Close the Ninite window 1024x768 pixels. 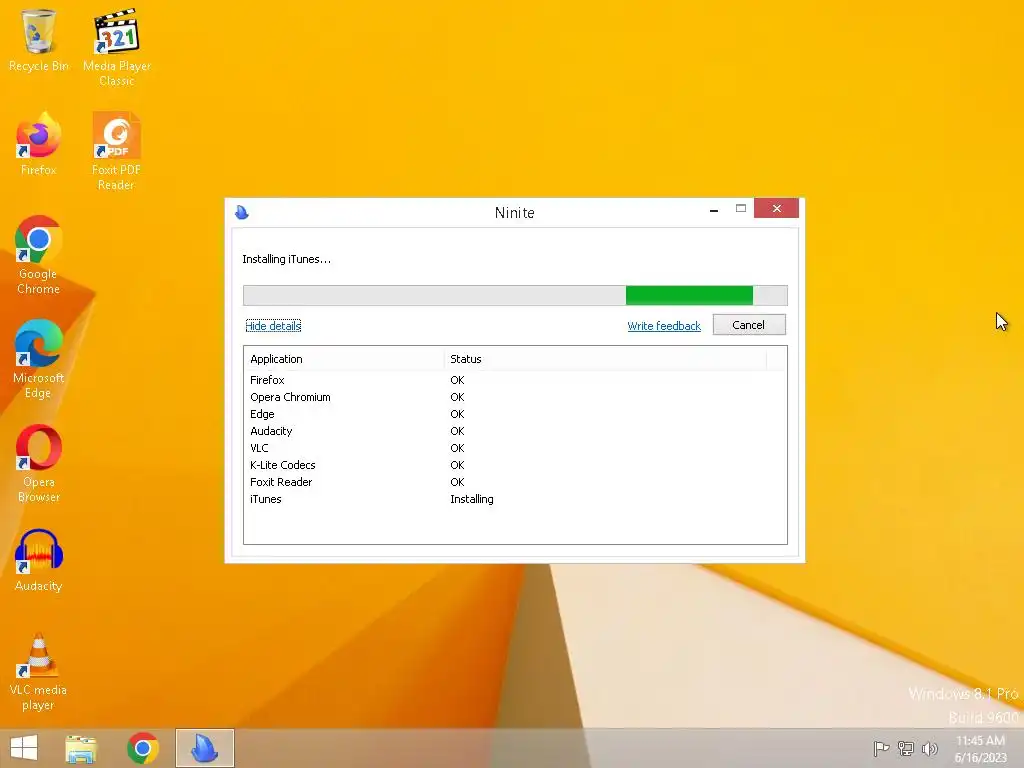coord(776,208)
